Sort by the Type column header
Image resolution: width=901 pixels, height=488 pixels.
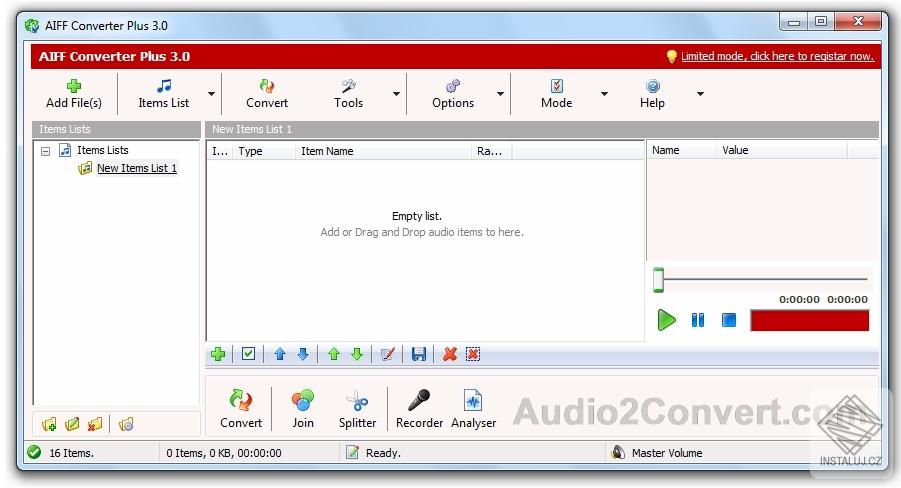[264, 151]
